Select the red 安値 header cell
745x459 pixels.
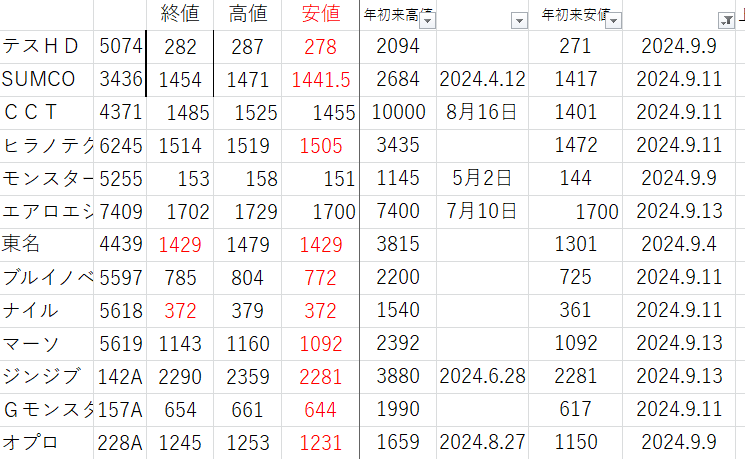tap(321, 14)
